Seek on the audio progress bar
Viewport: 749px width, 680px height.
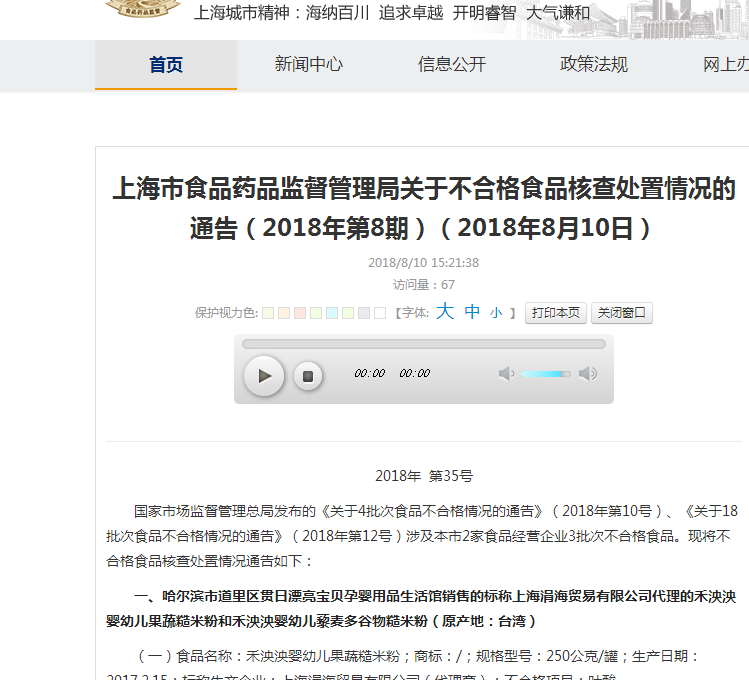(x=423, y=344)
